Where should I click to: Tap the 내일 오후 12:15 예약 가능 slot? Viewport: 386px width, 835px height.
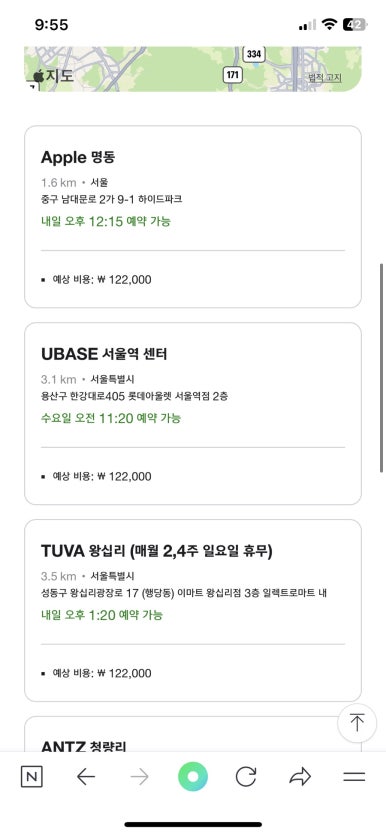(106, 221)
